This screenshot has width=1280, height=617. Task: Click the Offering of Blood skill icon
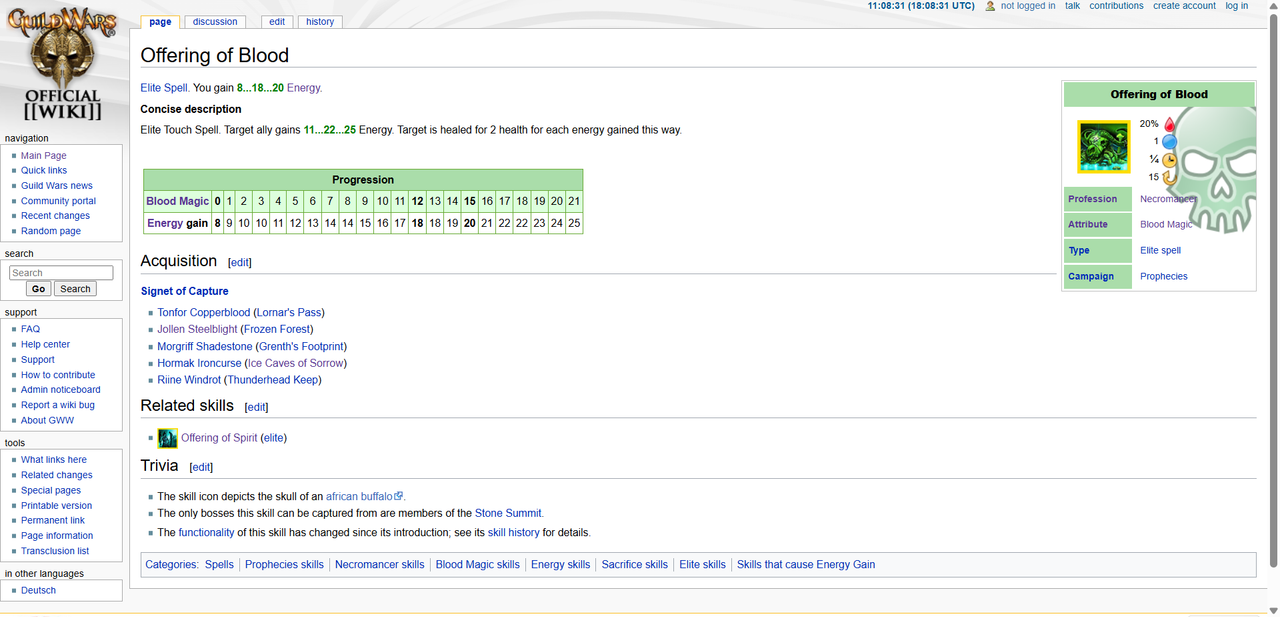point(1103,147)
